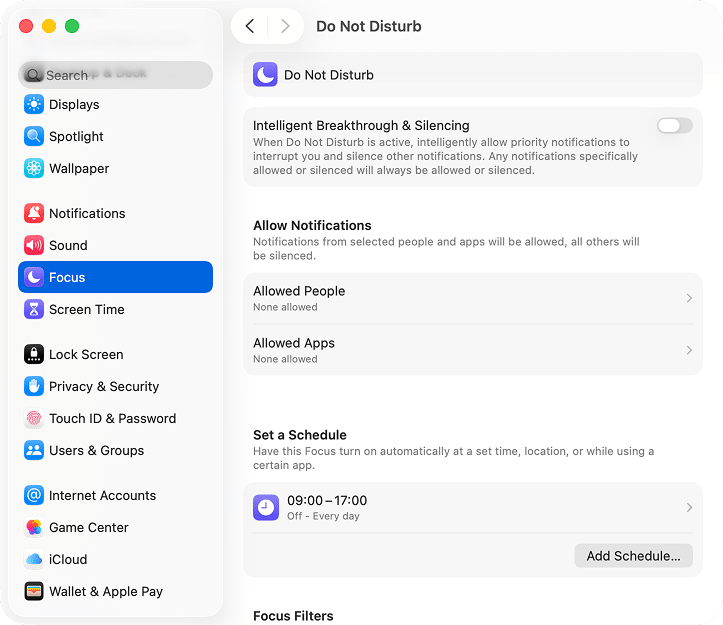Open Displays settings

click(115, 104)
